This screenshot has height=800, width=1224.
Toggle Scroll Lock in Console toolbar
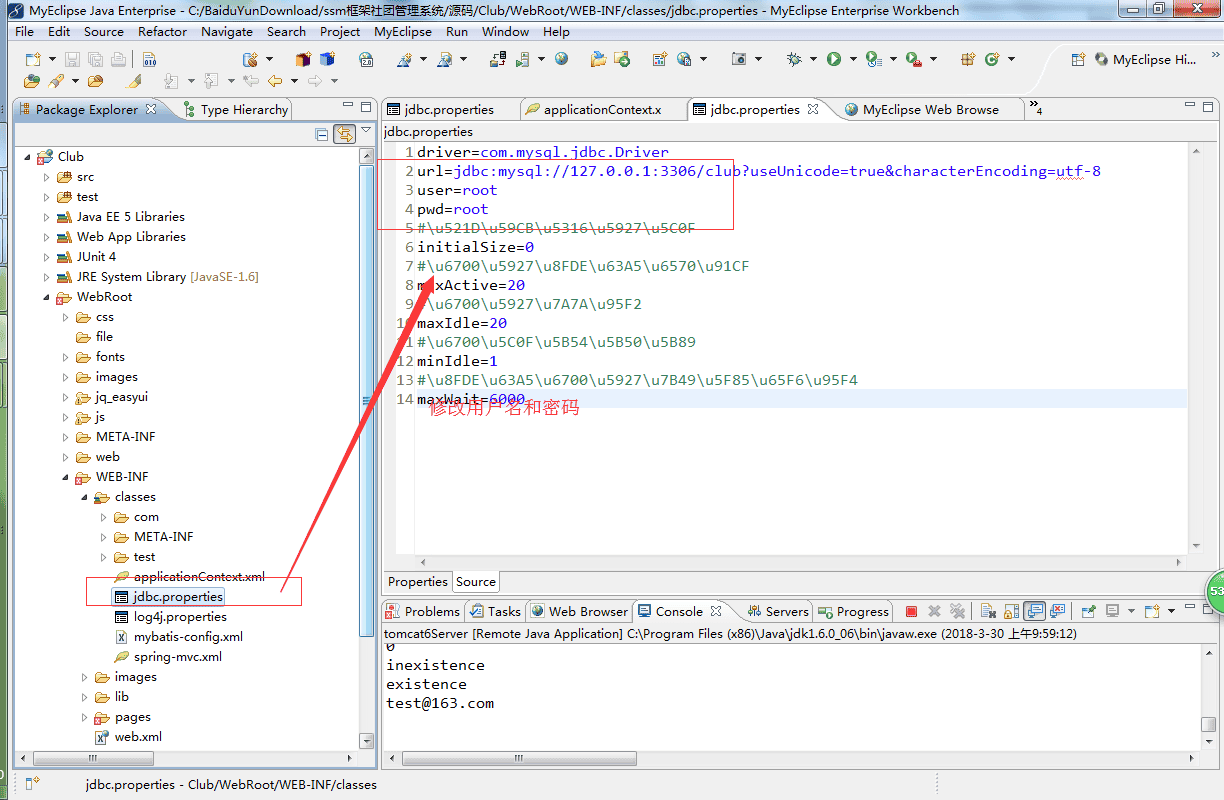click(x=1011, y=611)
